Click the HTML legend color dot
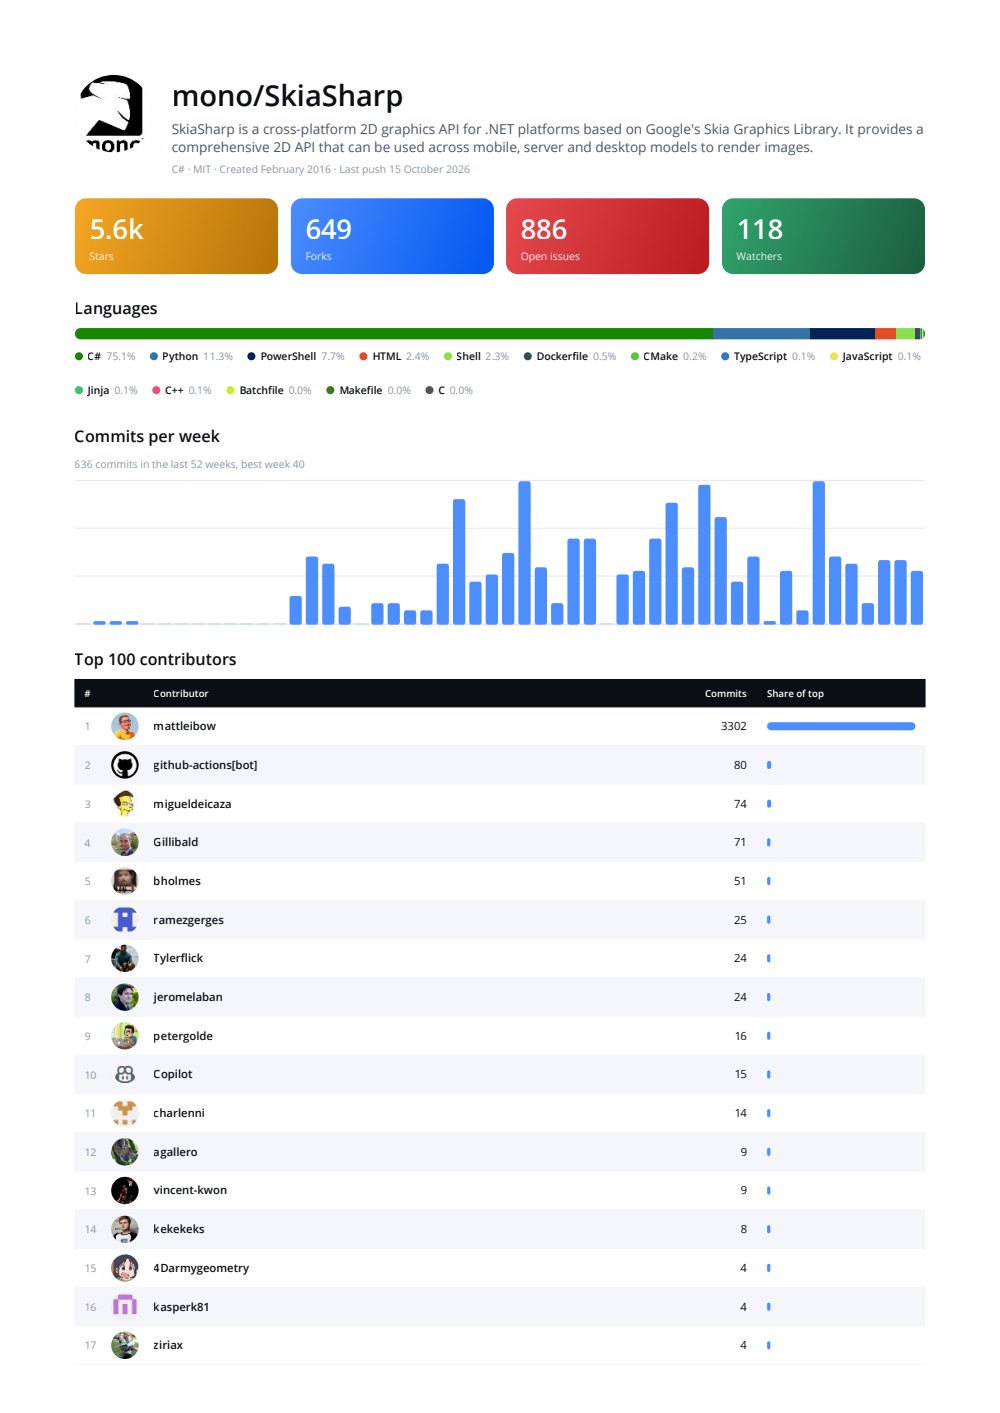The width and height of the screenshot is (1000, 1413). coord(364,356)
